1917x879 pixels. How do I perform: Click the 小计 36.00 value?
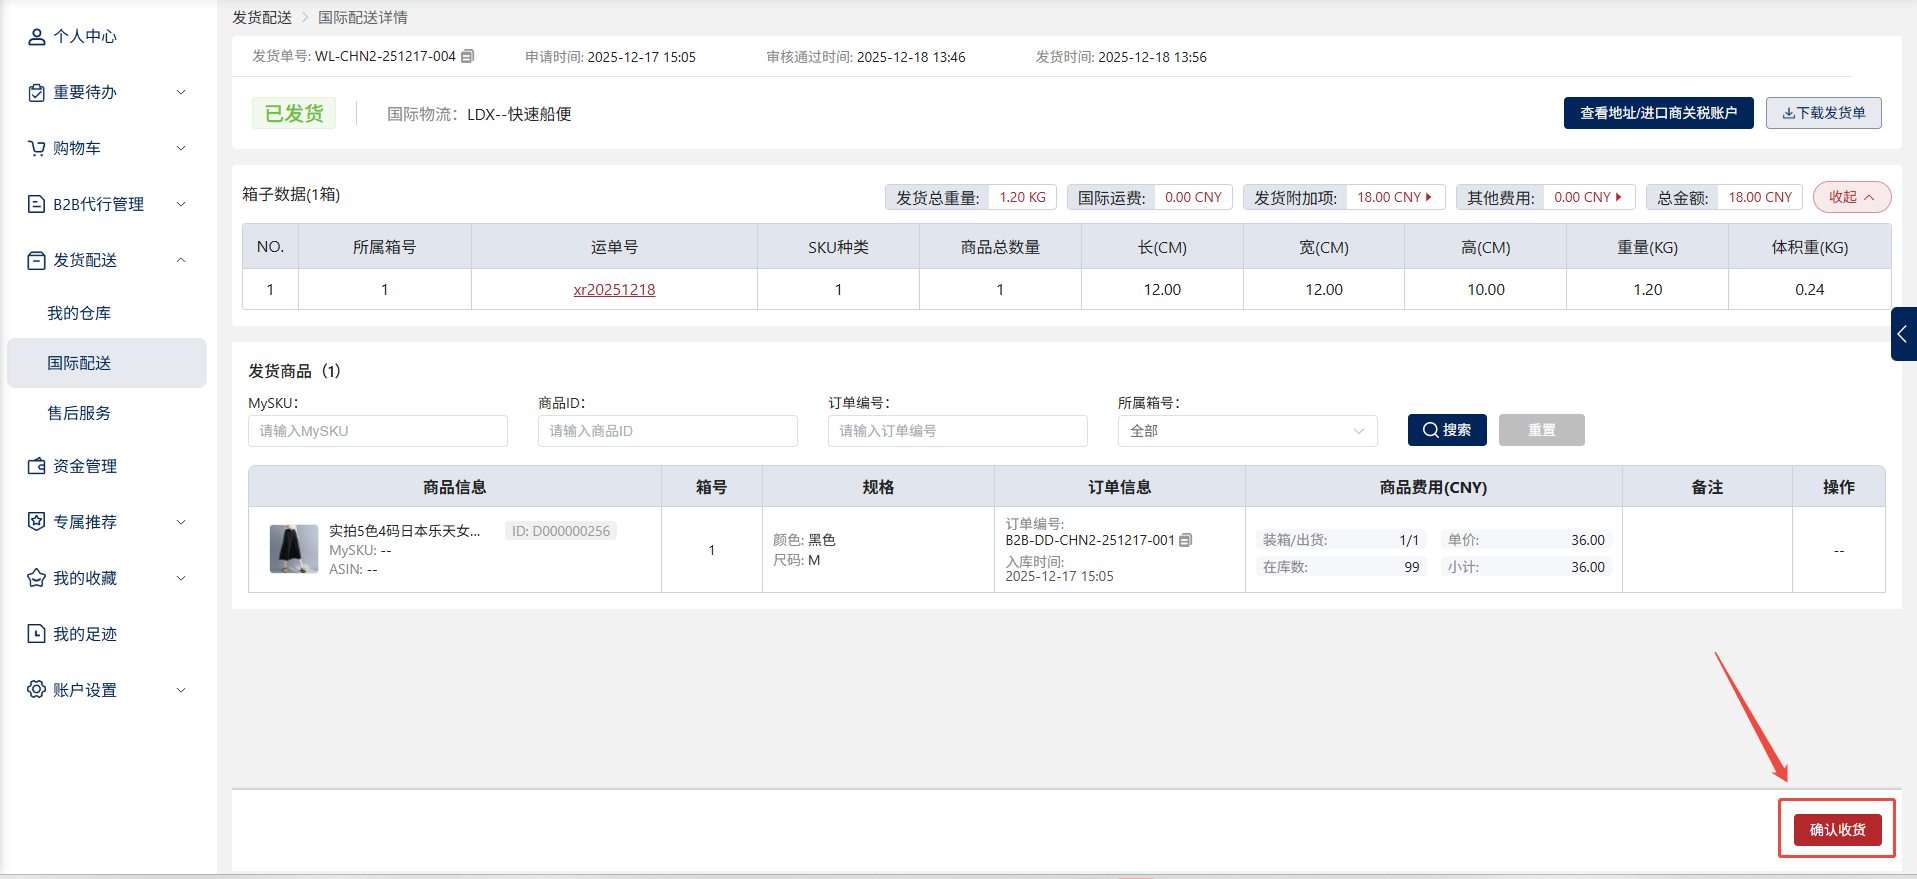point(1588,567)
